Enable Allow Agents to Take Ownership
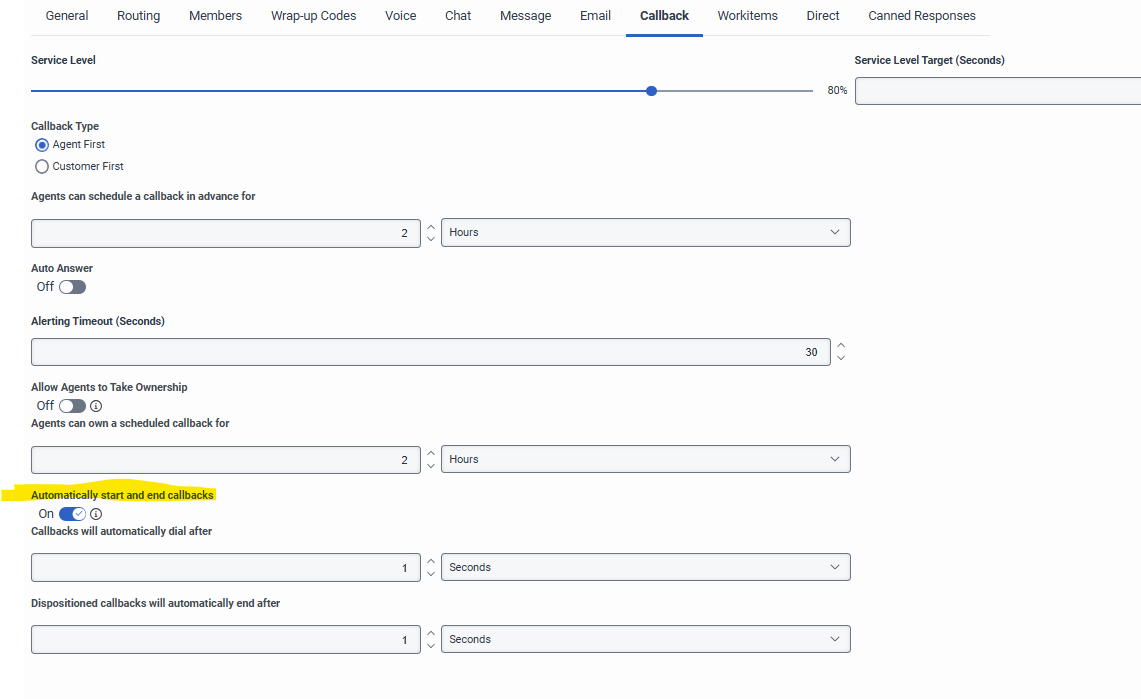The width and height of the screenshot is (1141, 699). pyautogui.click(x=72, y=406)
